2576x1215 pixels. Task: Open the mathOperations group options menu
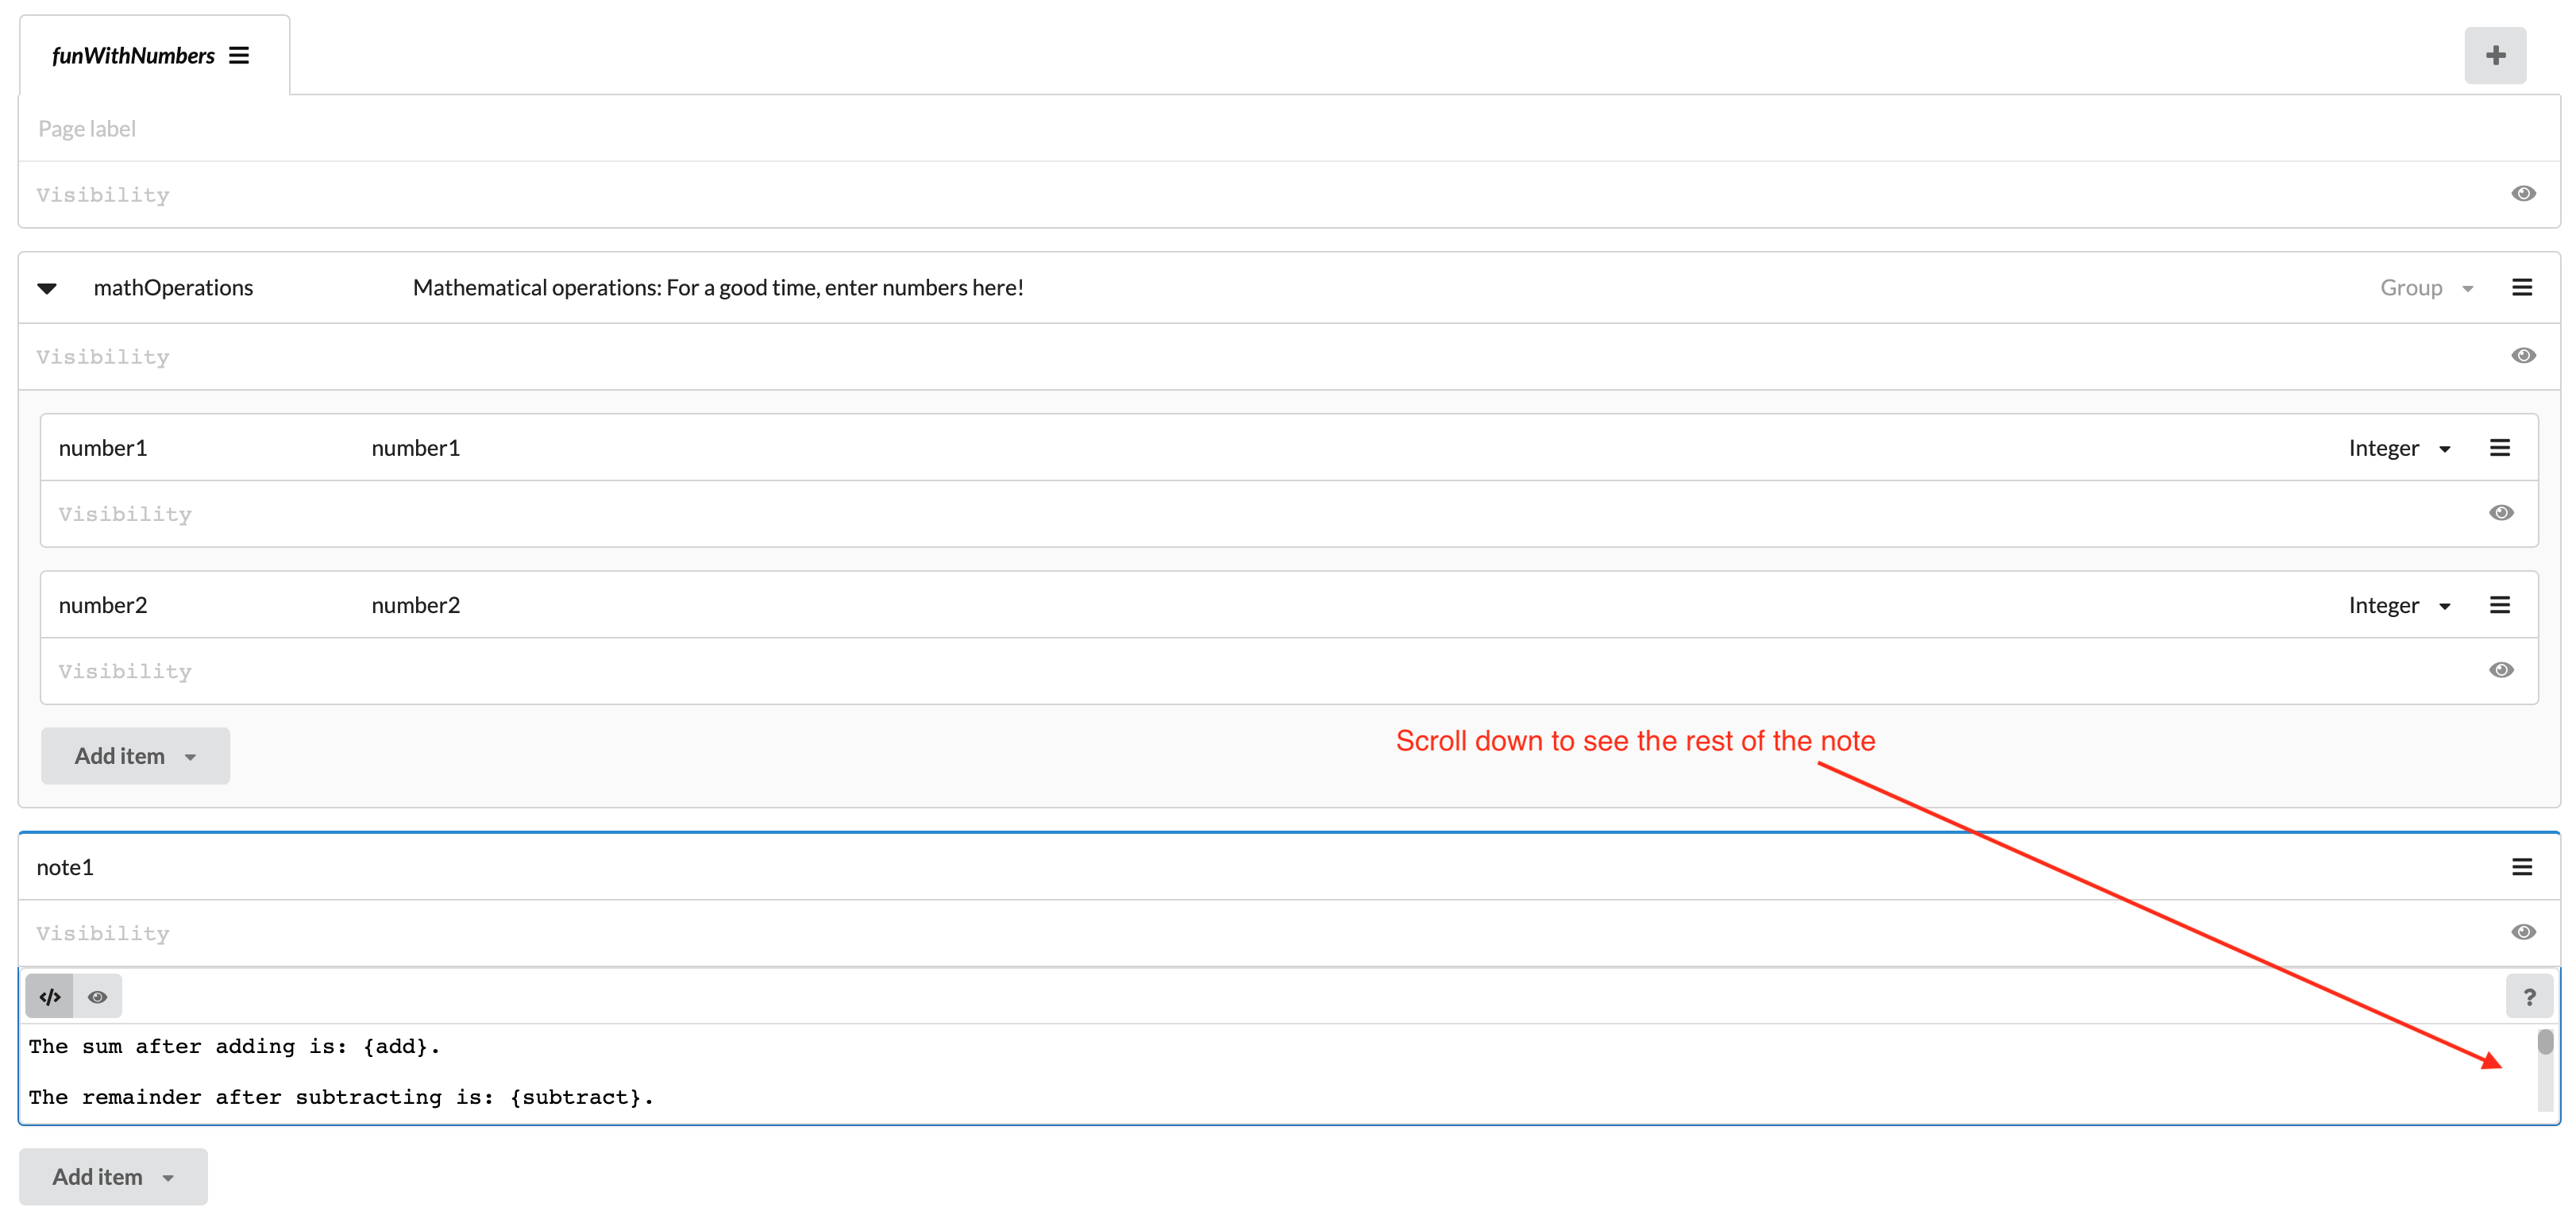coord(2523,287)
